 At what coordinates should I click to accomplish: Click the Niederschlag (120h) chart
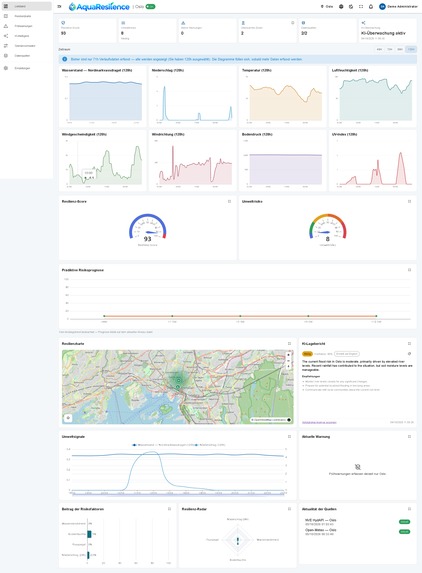193,96
